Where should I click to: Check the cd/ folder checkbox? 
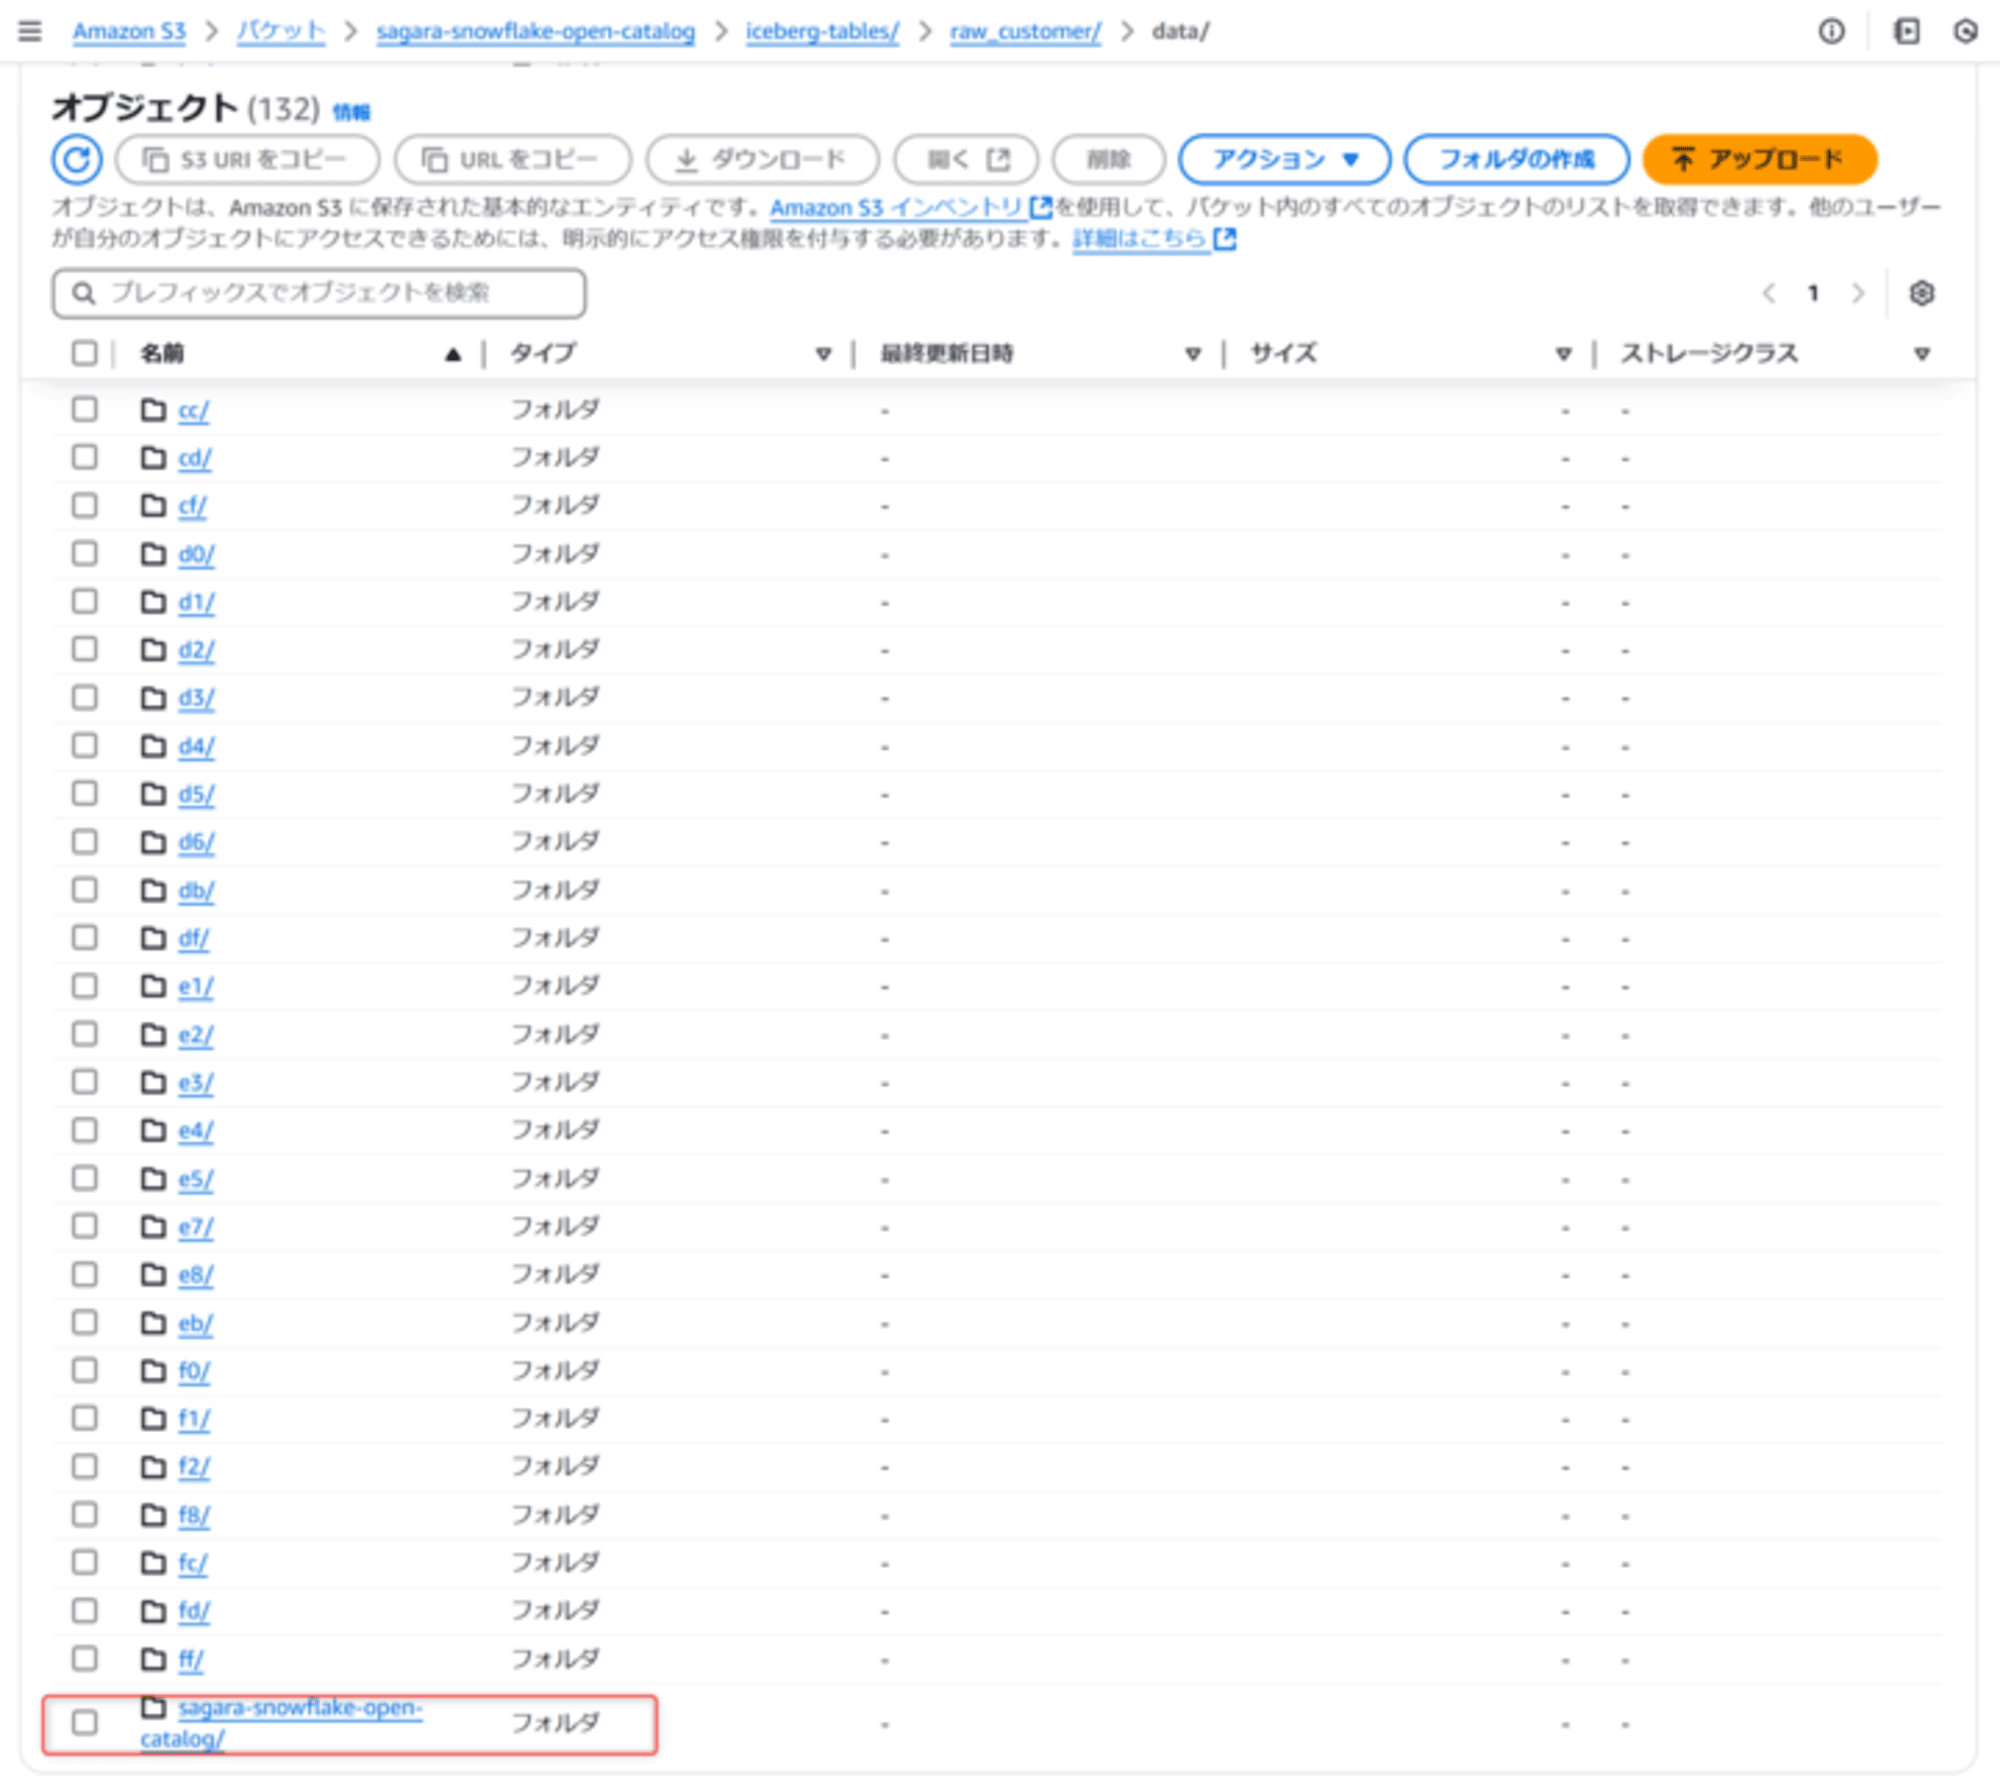click(x=85, y=457)
